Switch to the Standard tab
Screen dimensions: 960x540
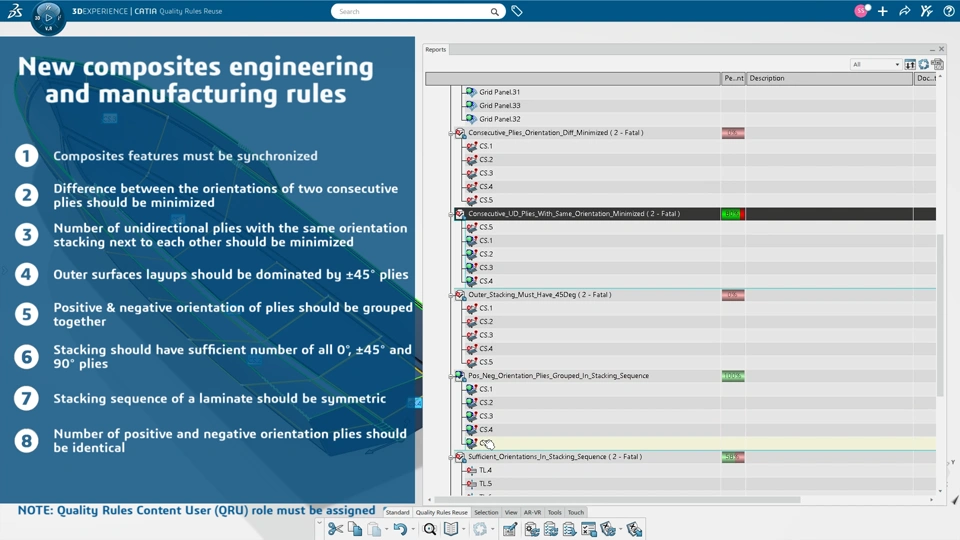397,512
